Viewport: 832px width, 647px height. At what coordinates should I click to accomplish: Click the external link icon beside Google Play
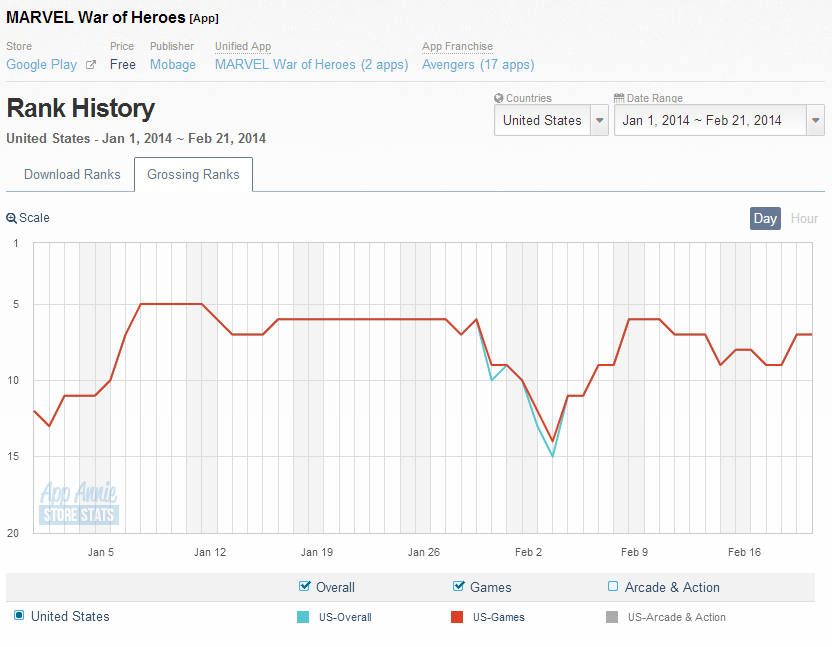pos(91,65)
